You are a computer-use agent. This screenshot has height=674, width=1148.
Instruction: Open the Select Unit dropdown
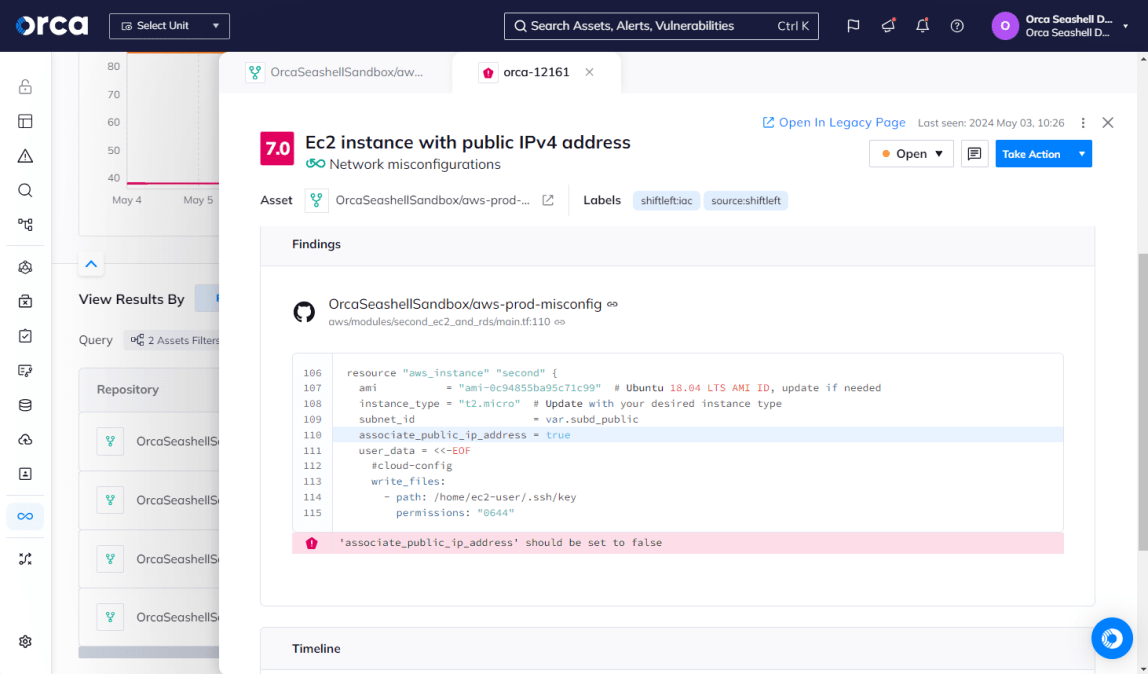click(169, 26)
